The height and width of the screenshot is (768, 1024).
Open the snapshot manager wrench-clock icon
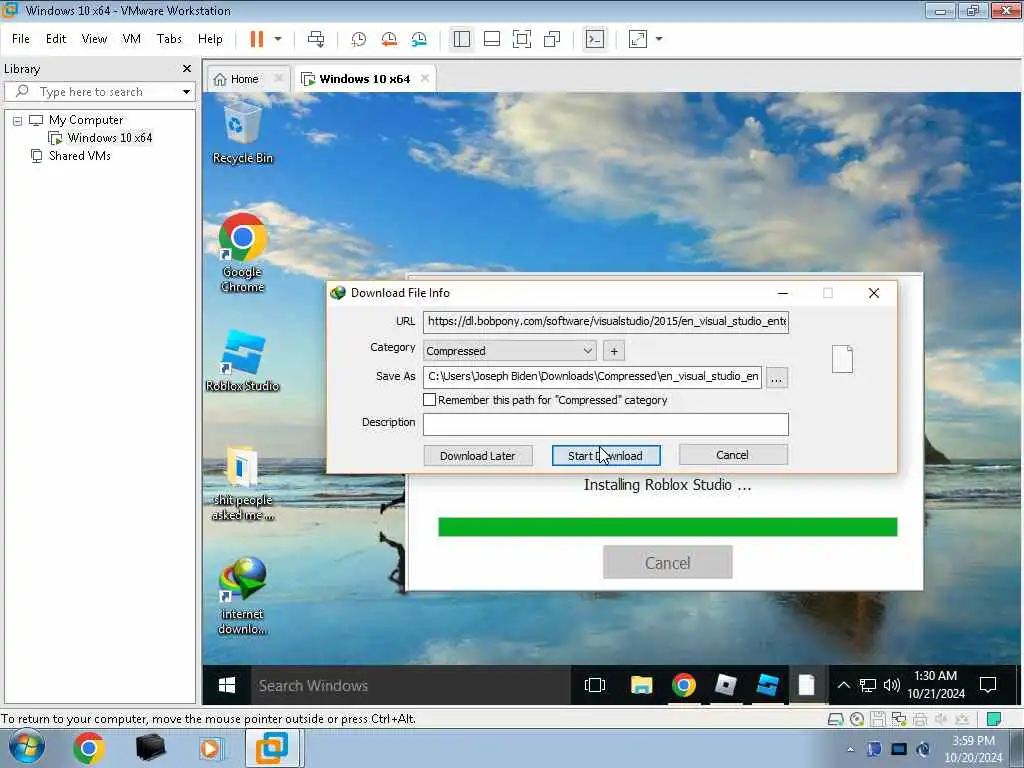(x=419, y=39)
